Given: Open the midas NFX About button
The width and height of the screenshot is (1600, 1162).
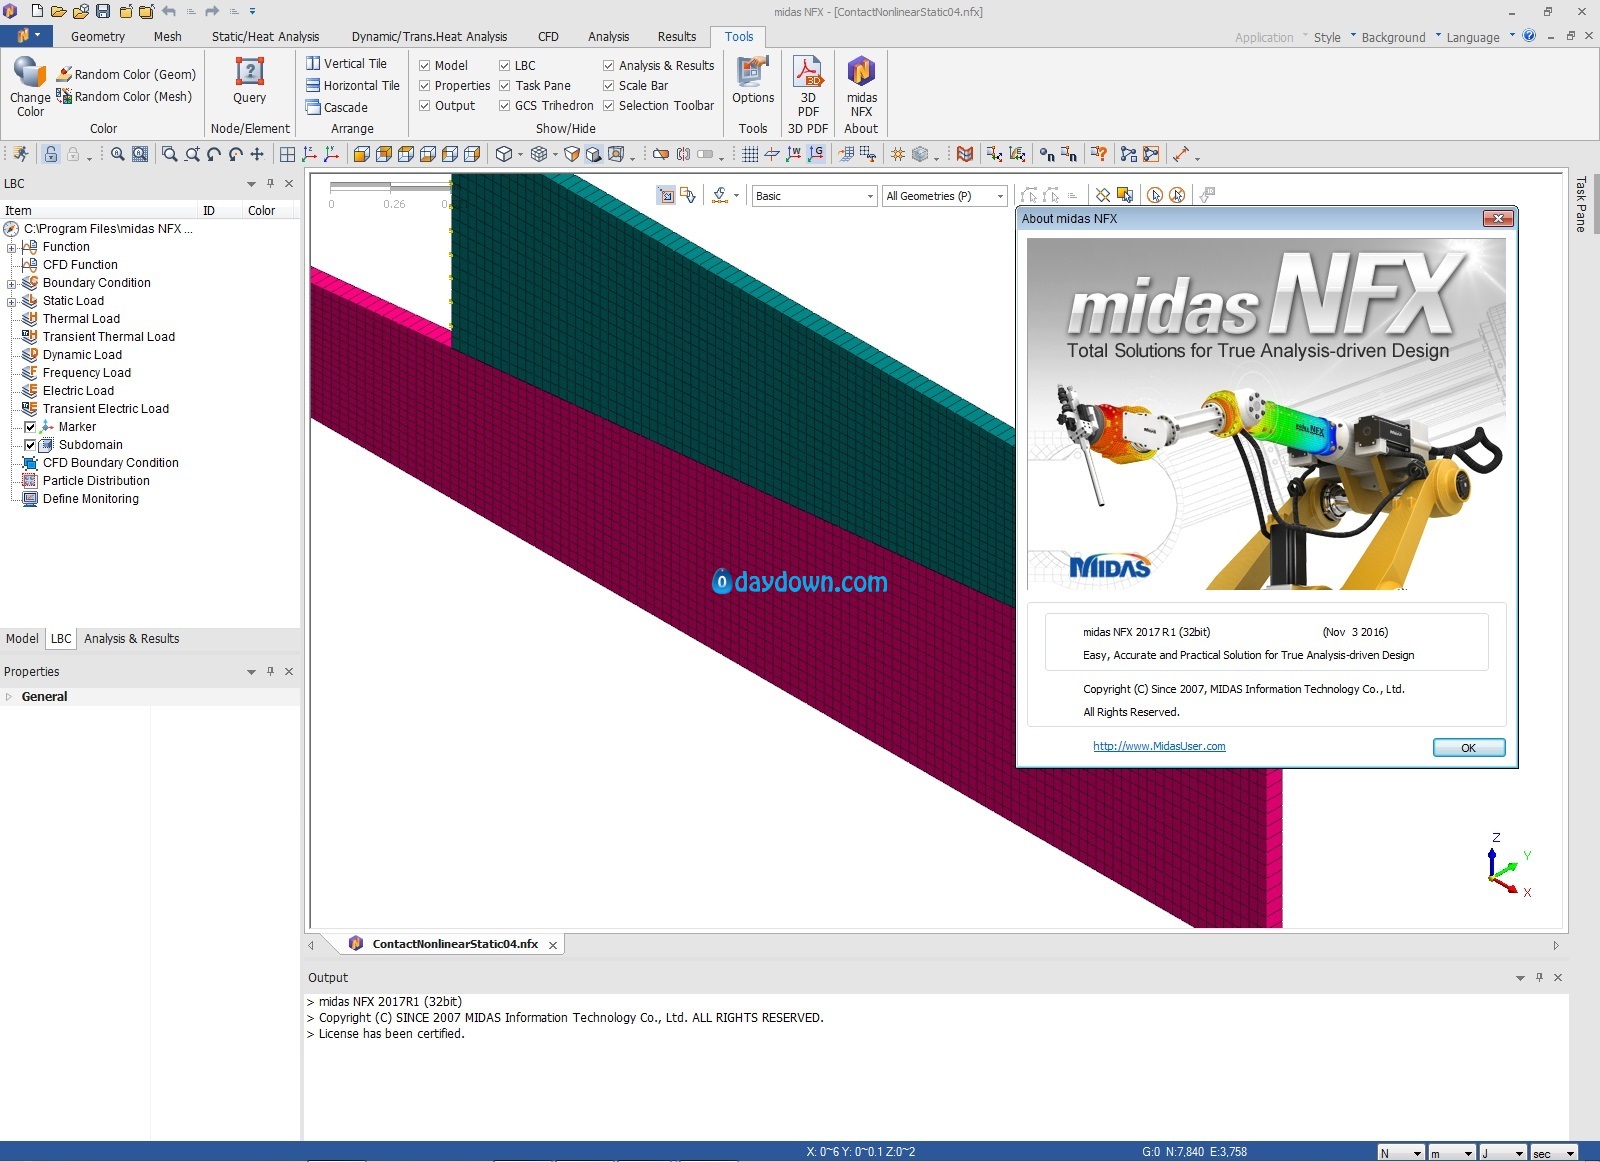Looking at the screenshot, I should 861,87.
